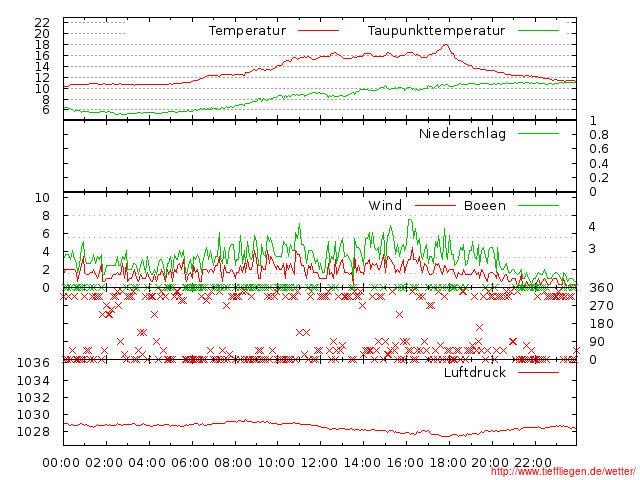Click pressure axis value 1030
This screenshot has height=480, width=640.
pyautogui.click(x=33, y=415)
